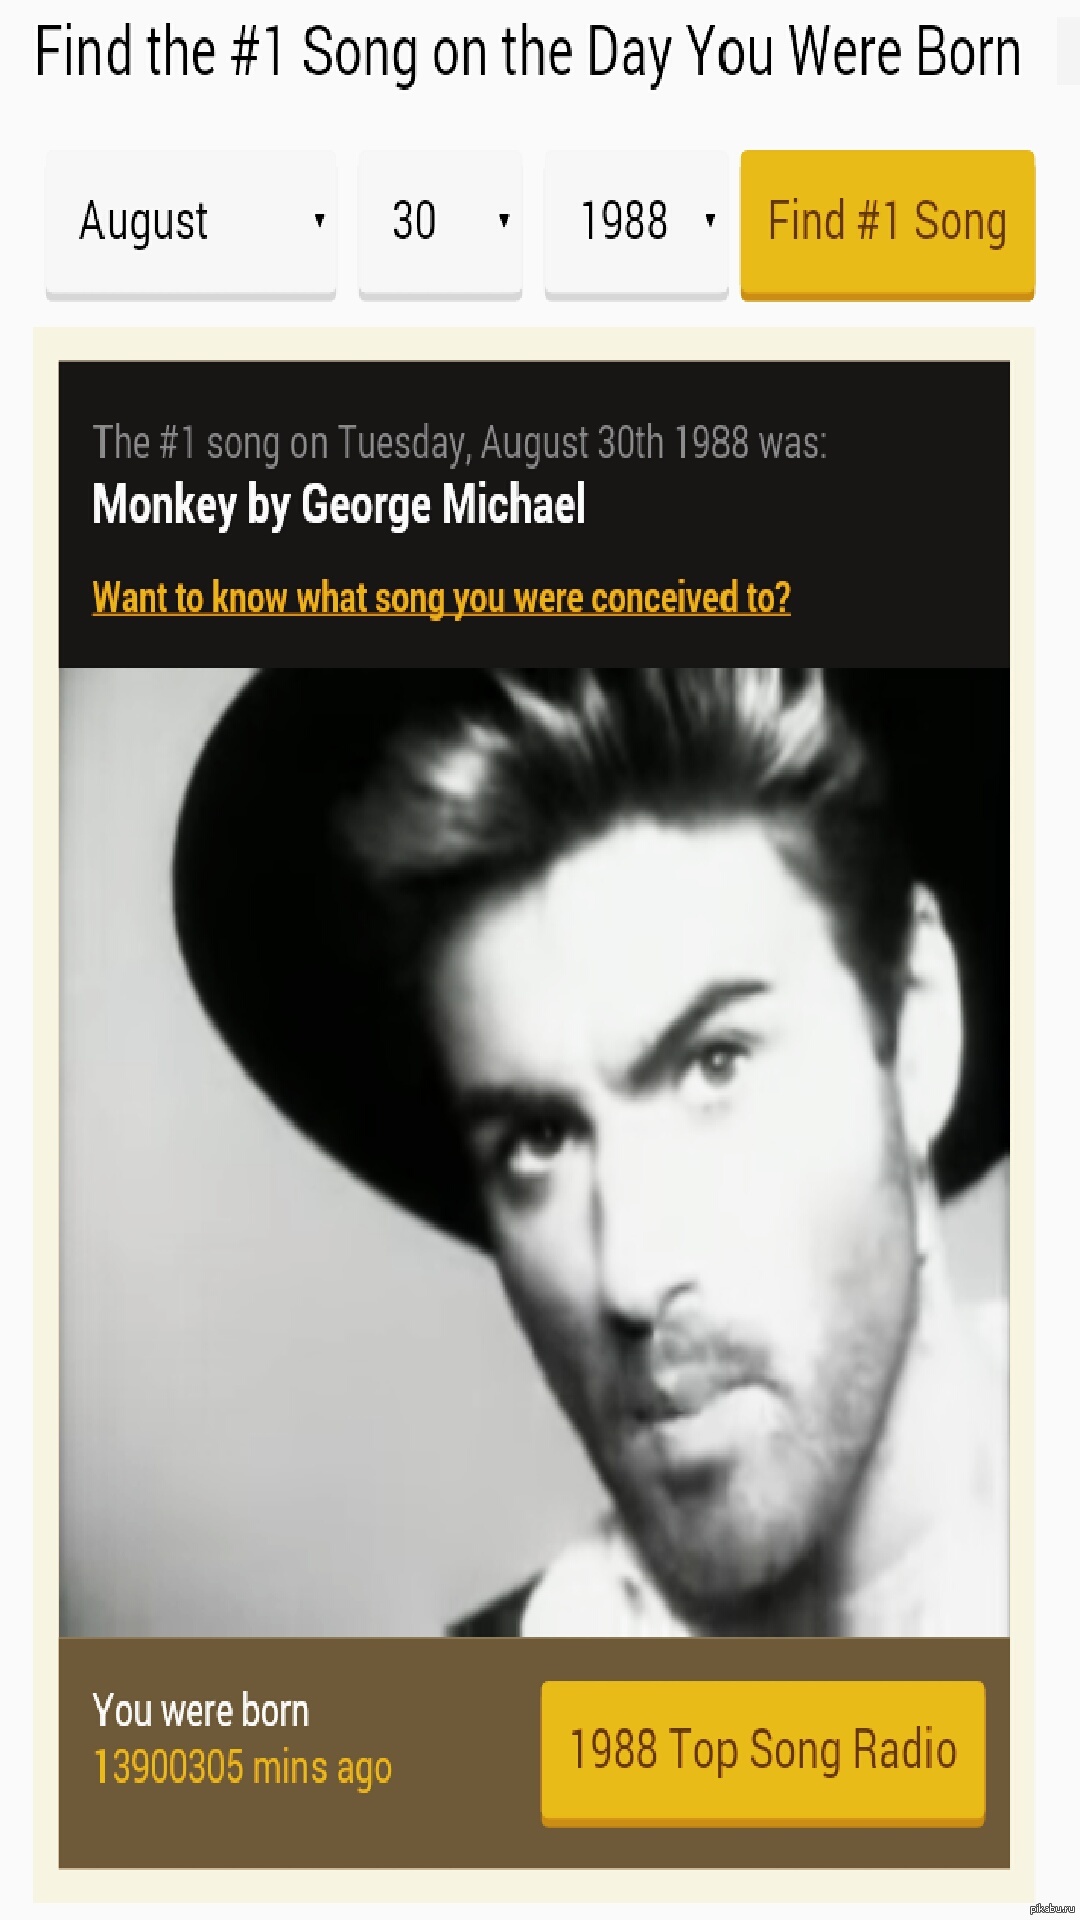1080x1920 pixels.
Task: Click the gray box at heading's right edge
Action: click(x=1068, y=52)
